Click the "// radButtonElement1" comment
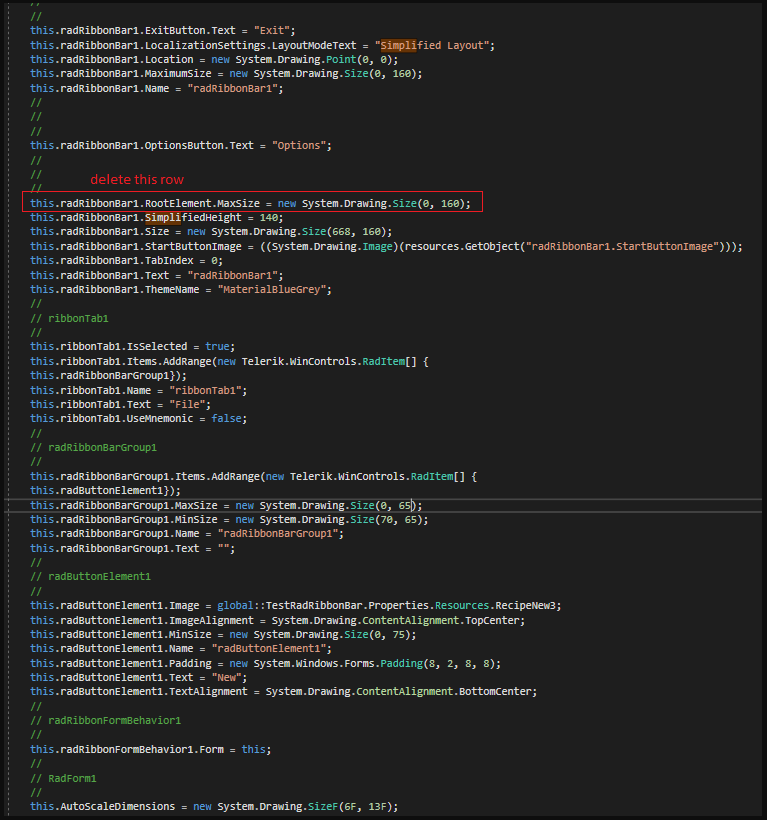The width and height of the screenshot is (767, 820). [91, 576]
